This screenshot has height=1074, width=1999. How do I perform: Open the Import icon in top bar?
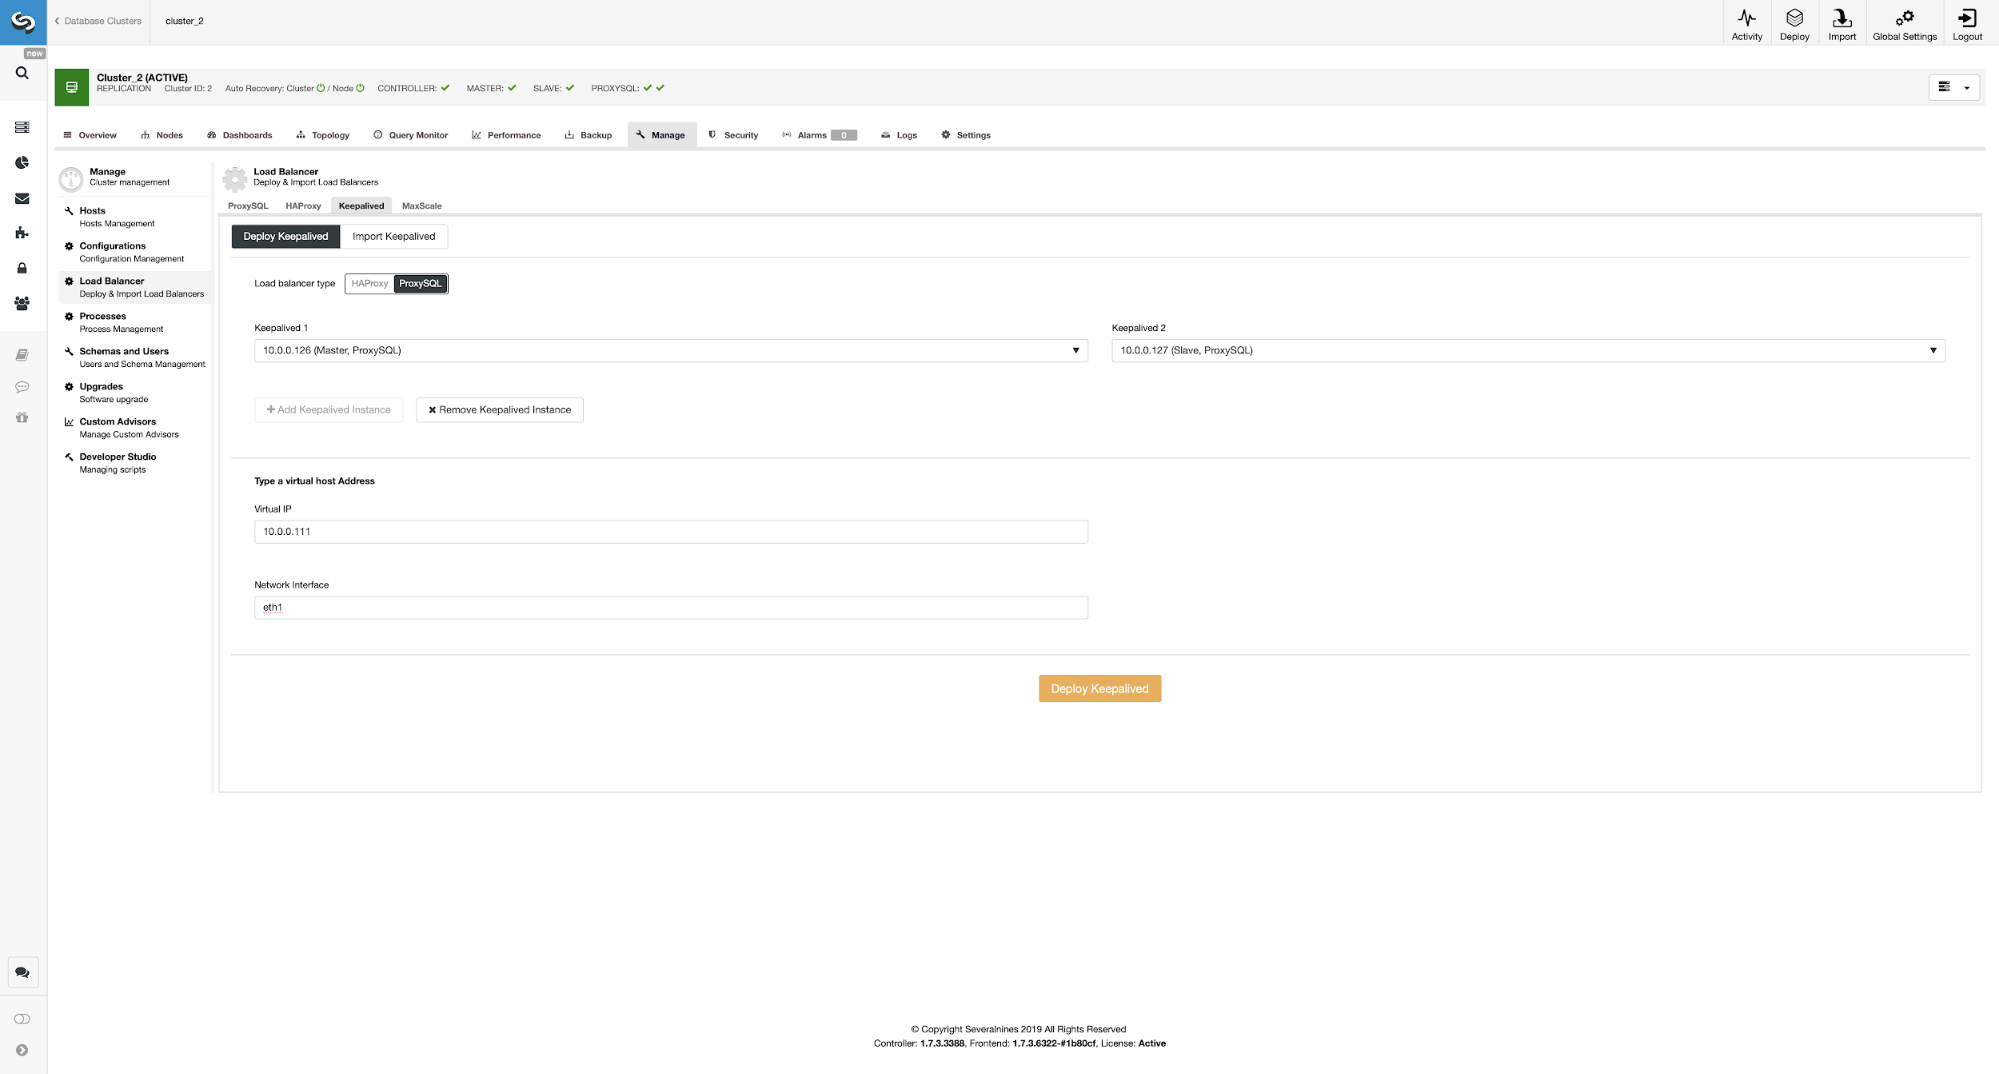[x=1842, y=23]
